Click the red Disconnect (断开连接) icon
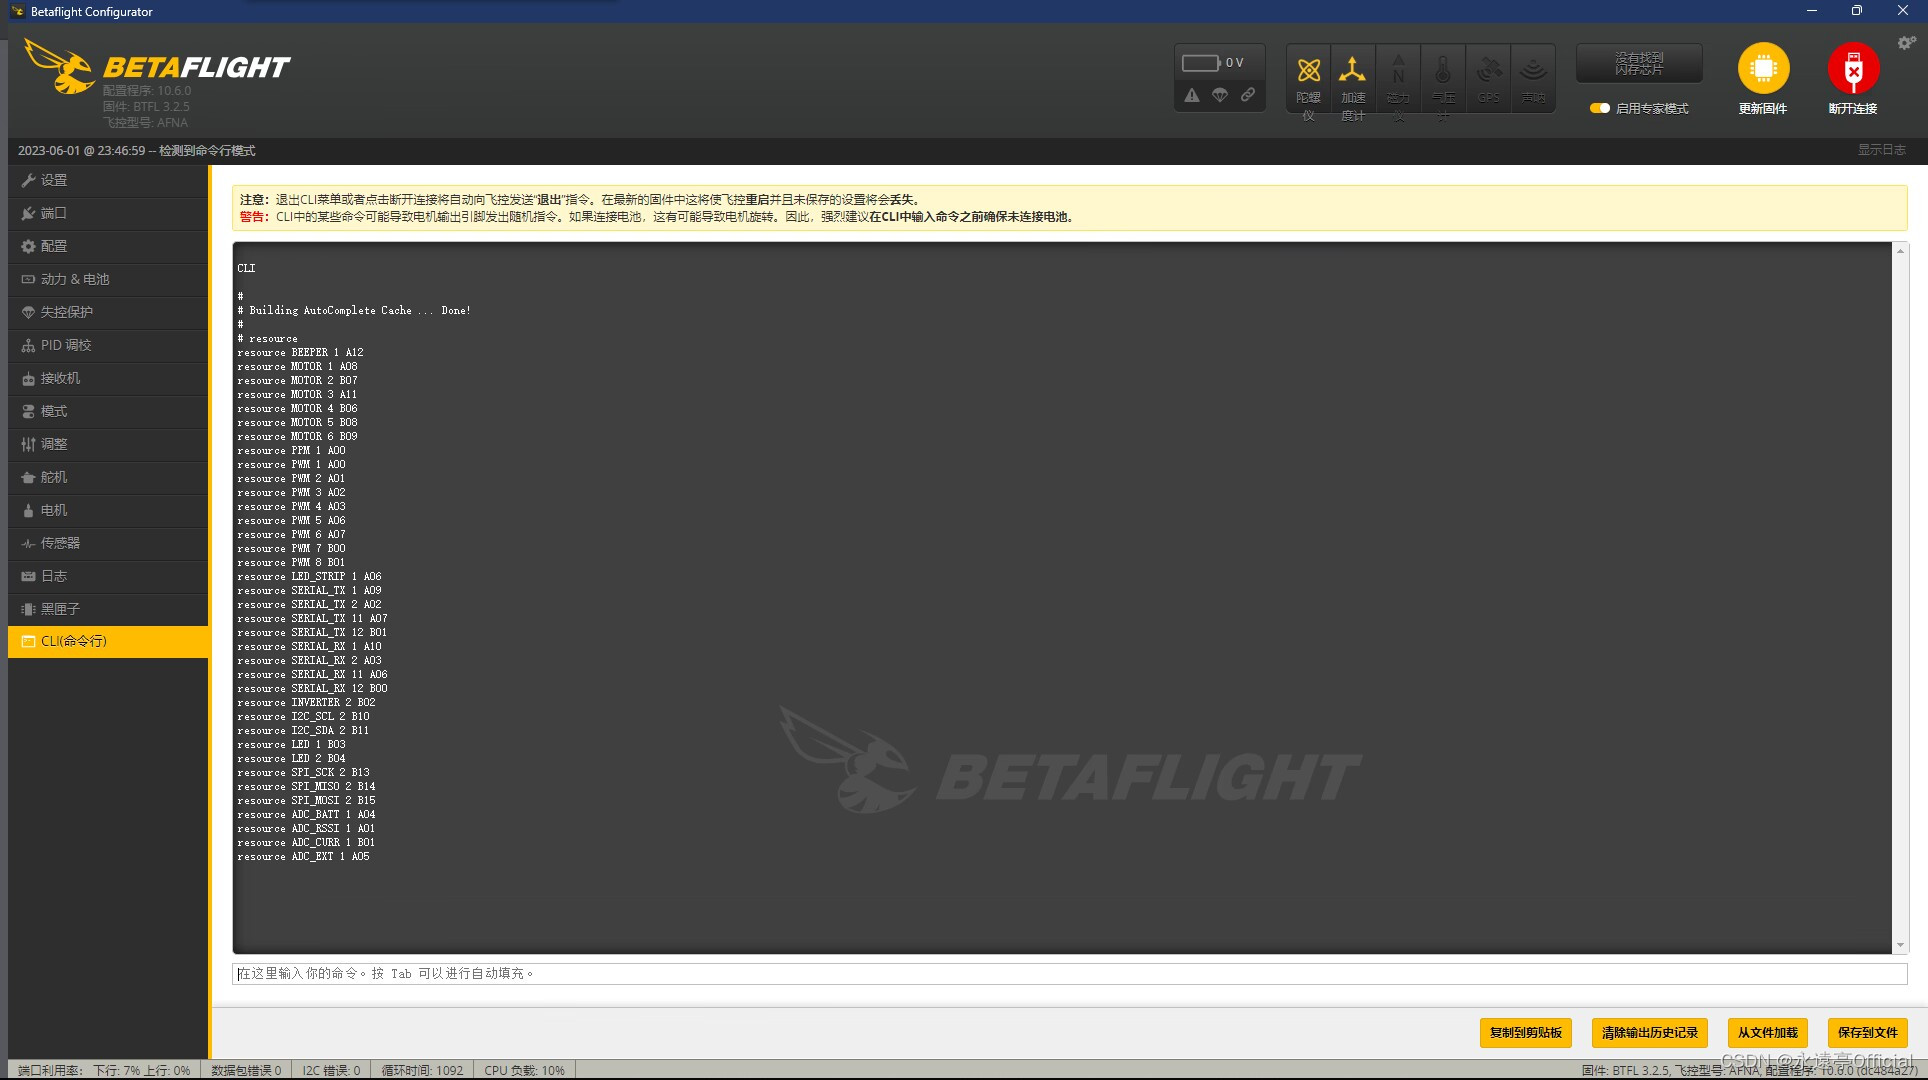 tap(1853, 69)
